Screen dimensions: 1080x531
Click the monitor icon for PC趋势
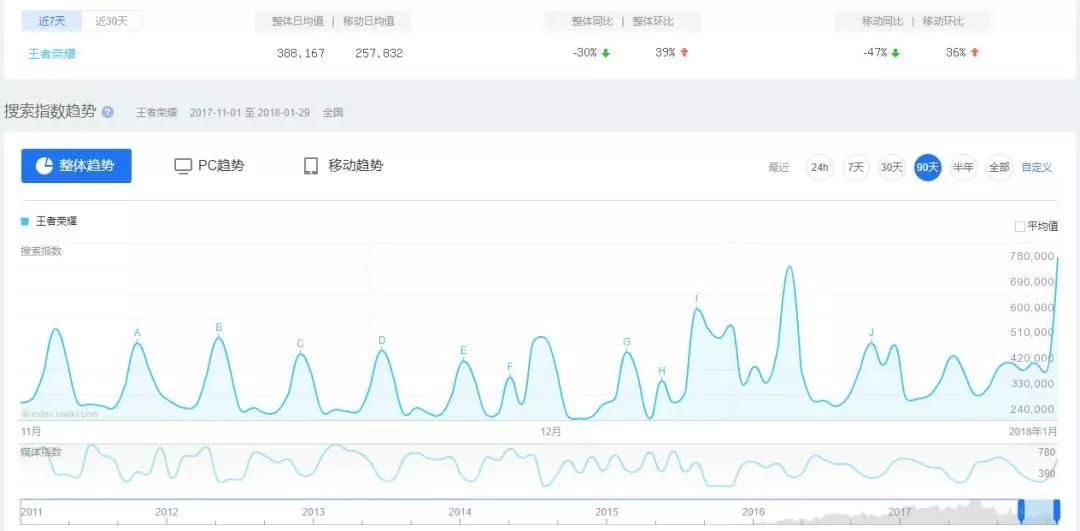click(183, 166)
